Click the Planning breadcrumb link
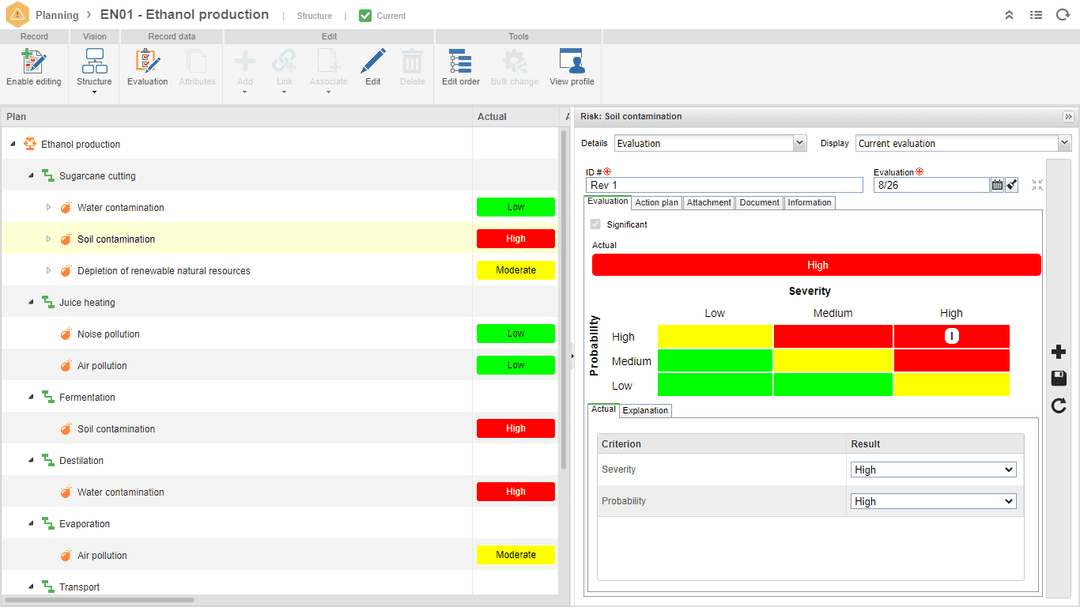 point(57,16)
